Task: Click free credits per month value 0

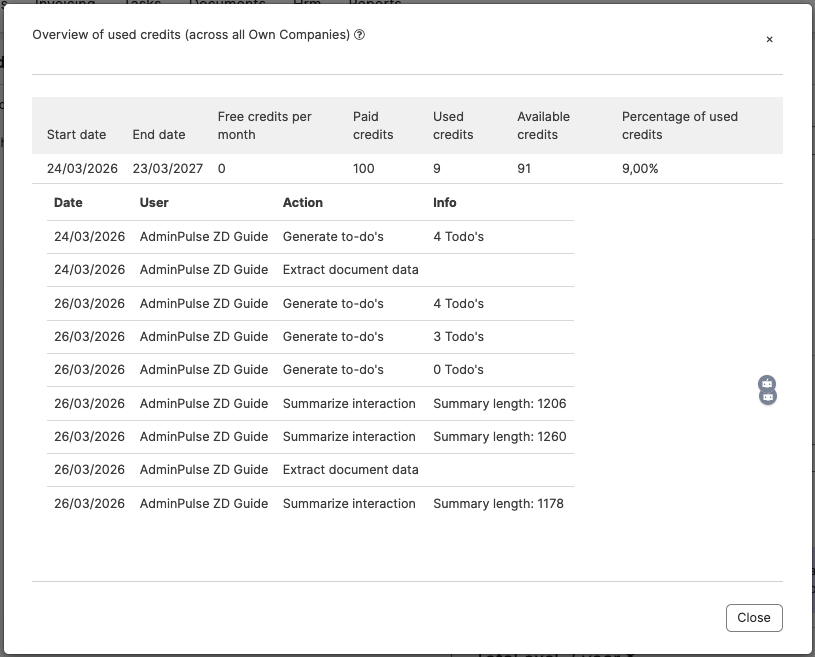Action: click(x=221, y=168)
